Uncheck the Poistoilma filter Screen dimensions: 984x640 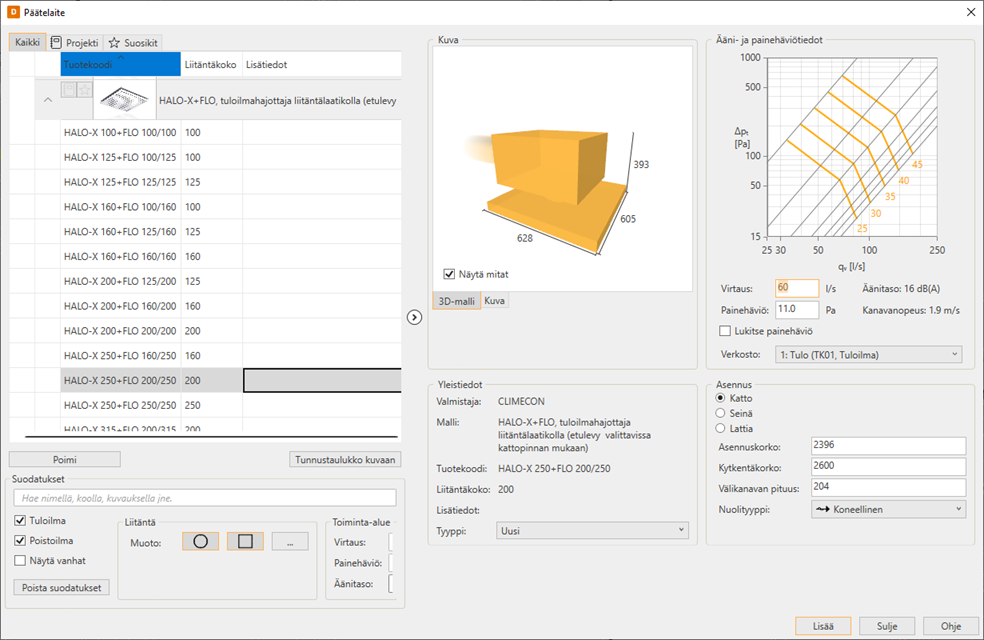[x=20, y=540]
